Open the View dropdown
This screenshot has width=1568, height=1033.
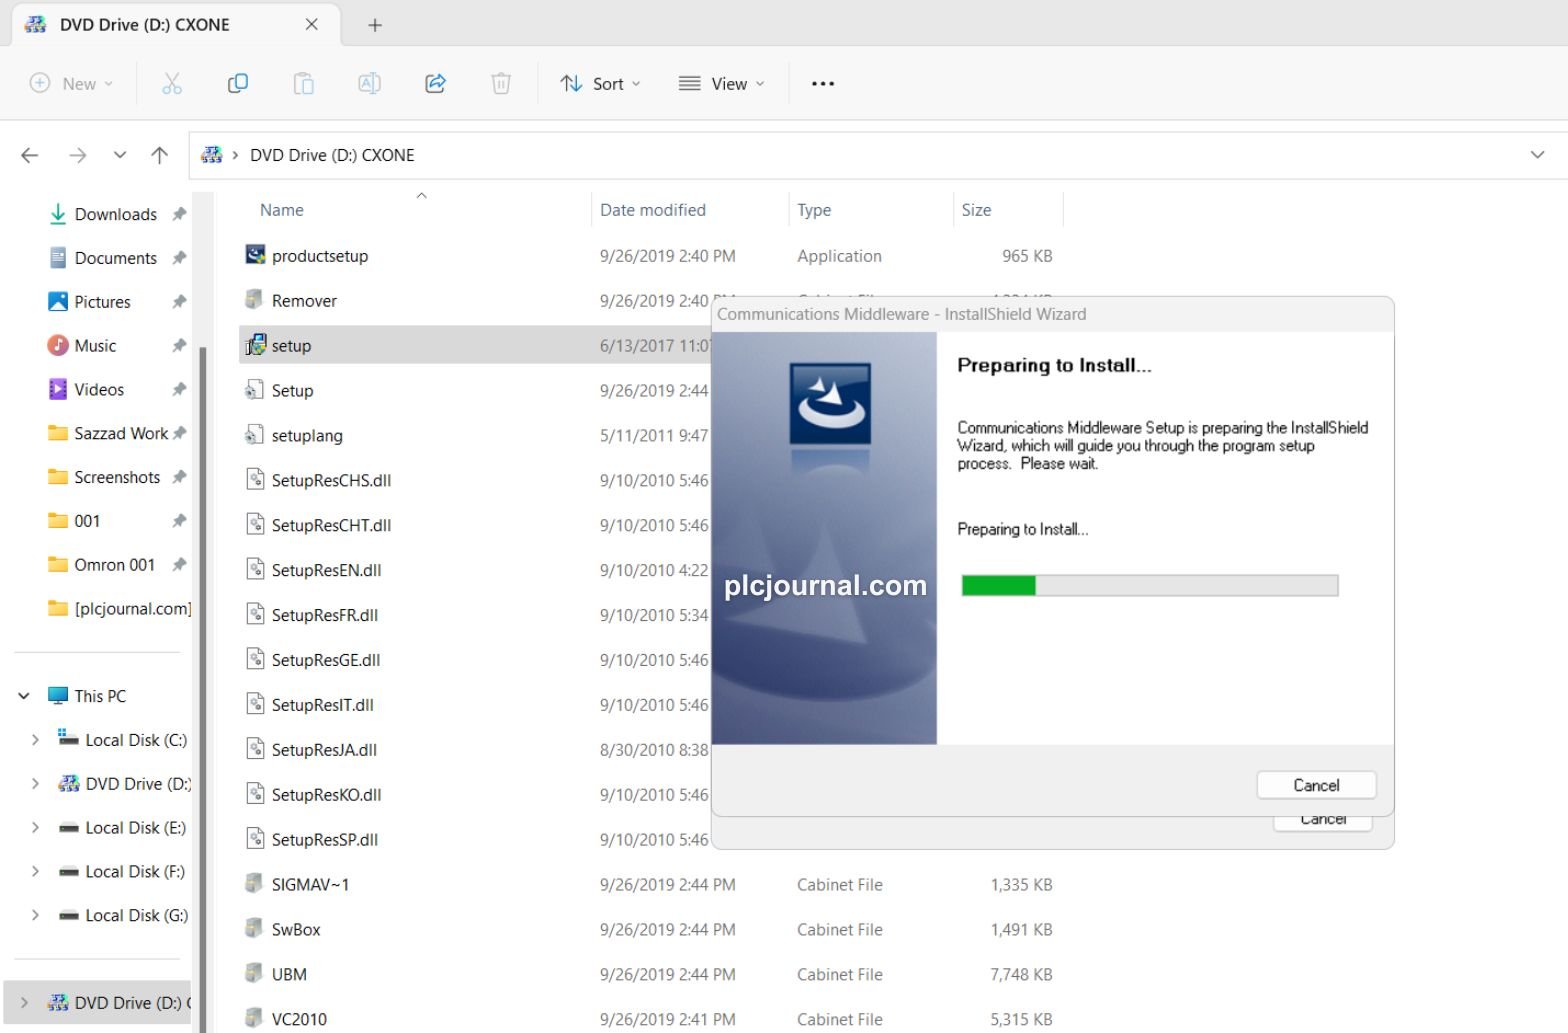[x=721, y=84]
